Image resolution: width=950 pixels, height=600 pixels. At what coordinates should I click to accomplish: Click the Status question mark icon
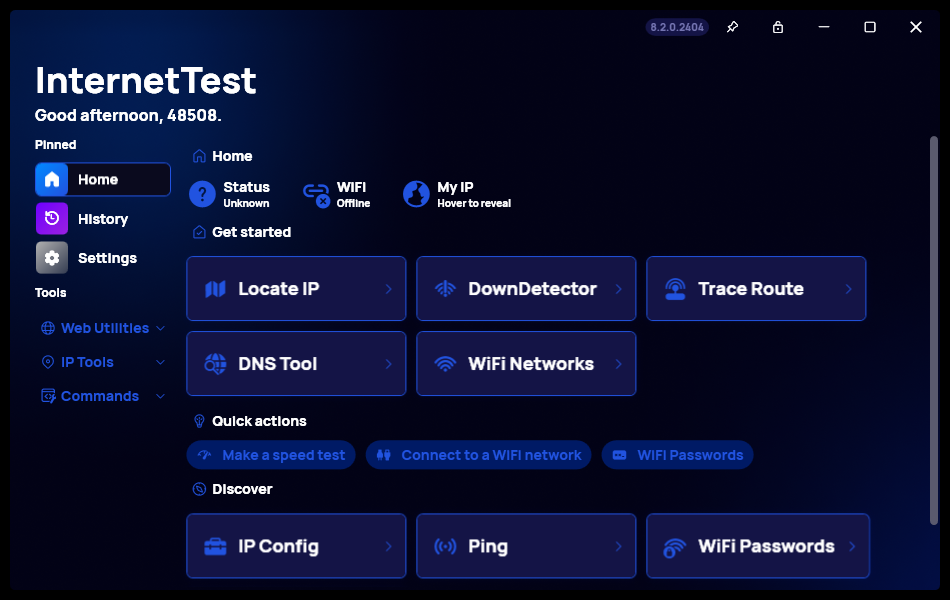pyautogui.click(x=202, y=195)
